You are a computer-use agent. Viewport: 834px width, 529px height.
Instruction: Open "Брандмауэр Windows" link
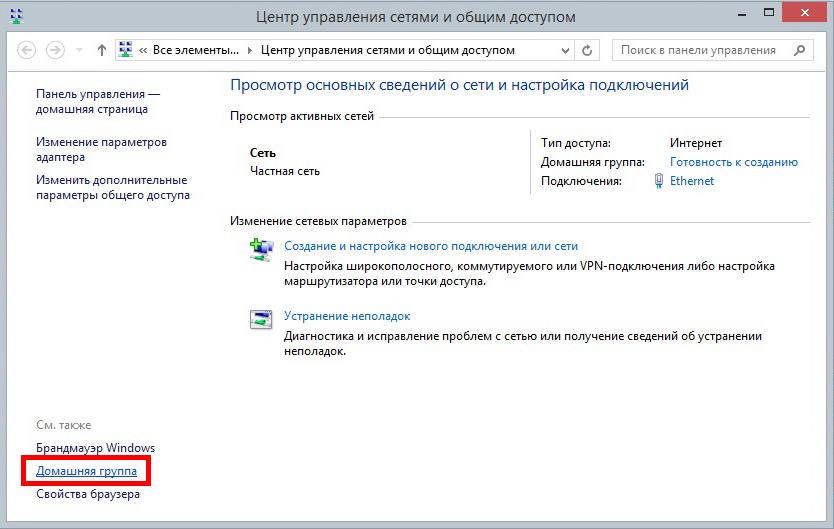[95, 448]
